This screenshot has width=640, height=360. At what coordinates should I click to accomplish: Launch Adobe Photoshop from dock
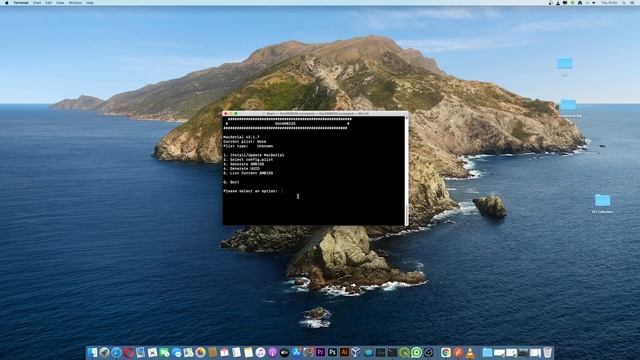pos(332,352)
